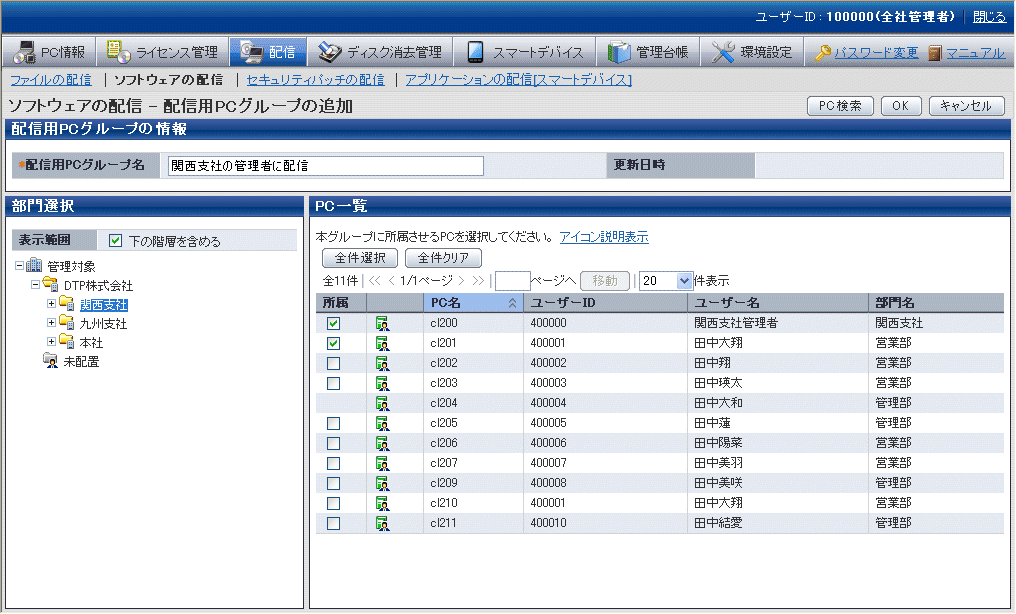Click the 配信用PCグループ名 text field
The height and width of the screenshot is (614, 1016).
325,166
